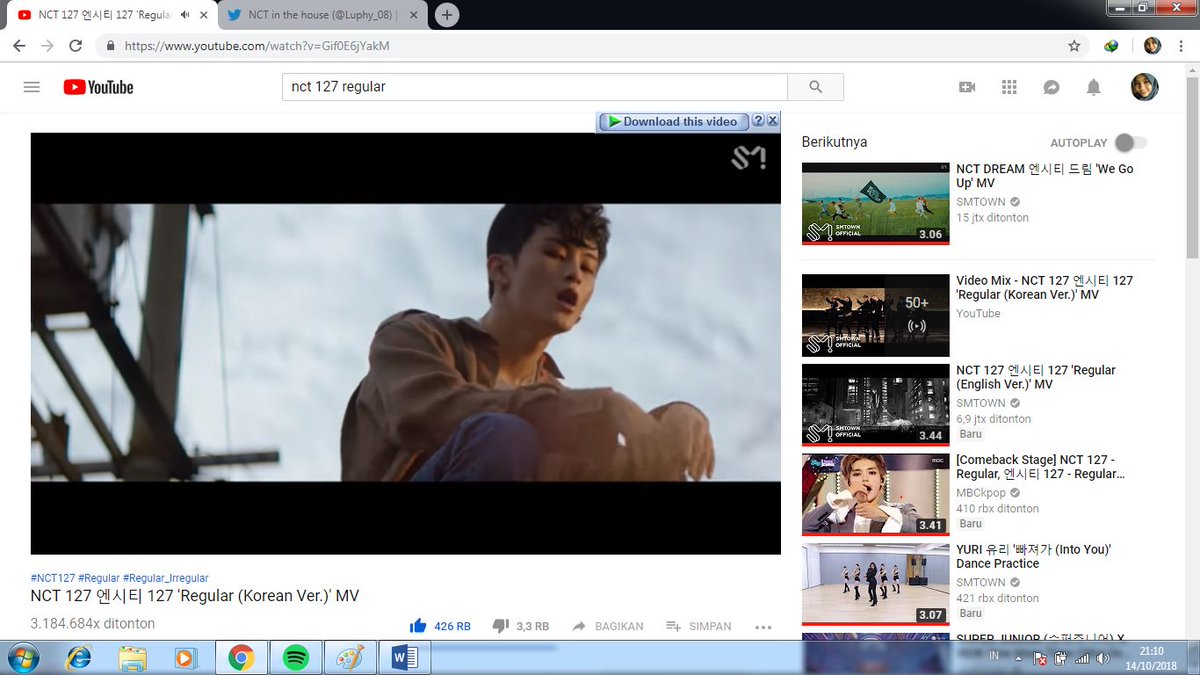1200x675 pixels.
Task: Open the network signal tray icon
Action: tap(1082, 658)
